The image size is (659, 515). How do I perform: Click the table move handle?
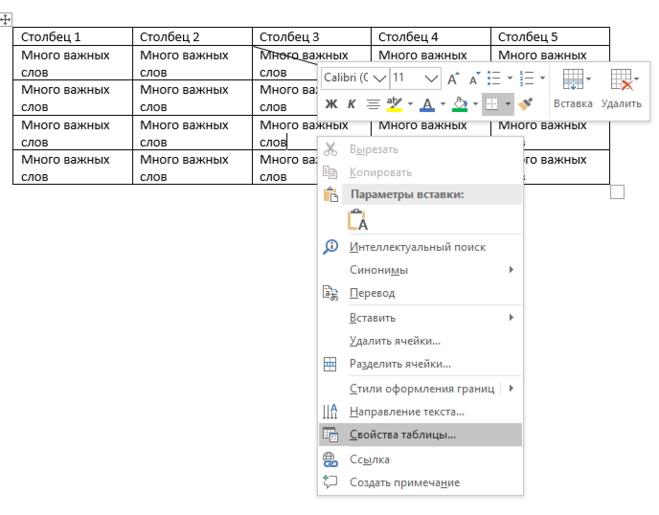pos(6,19)
